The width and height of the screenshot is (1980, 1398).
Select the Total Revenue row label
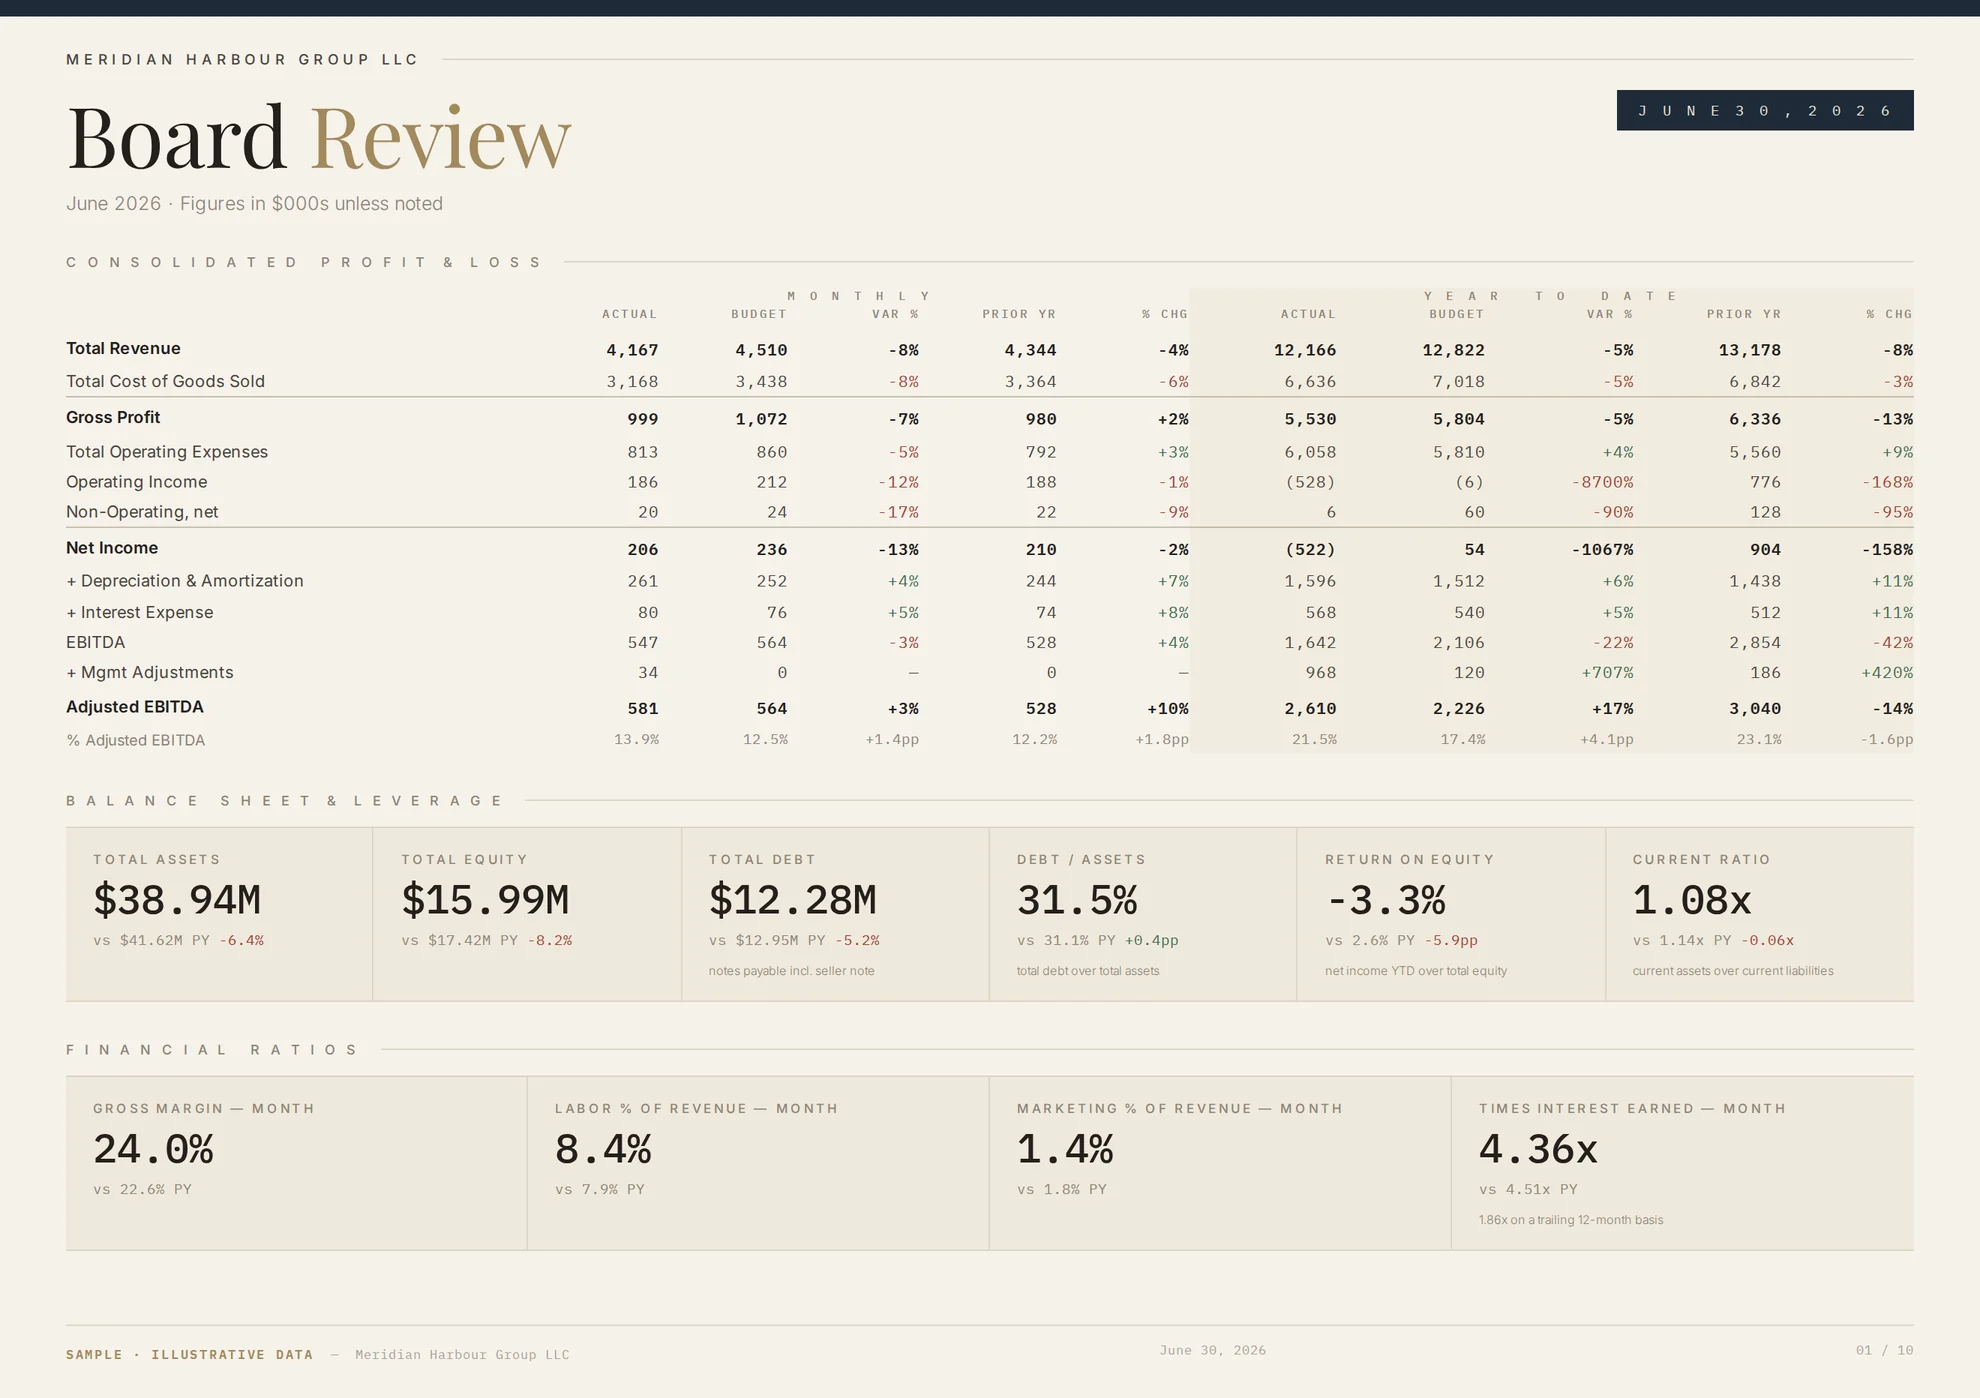coord(123,349)
